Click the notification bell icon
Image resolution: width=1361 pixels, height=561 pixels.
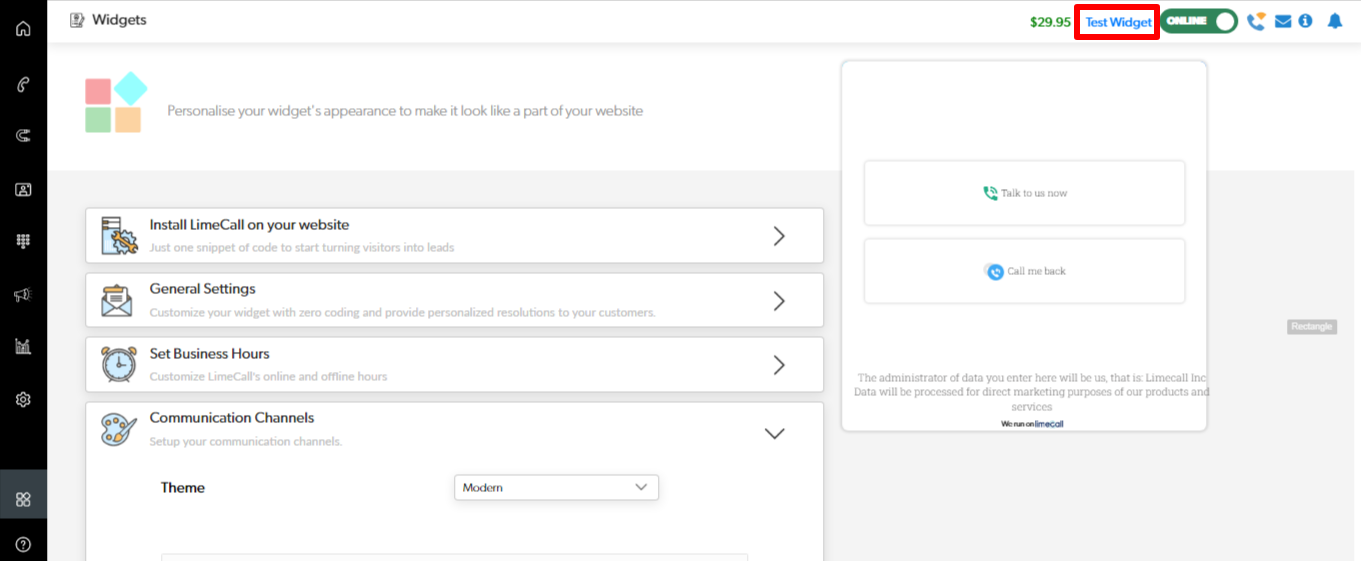tap(1334, 21)
